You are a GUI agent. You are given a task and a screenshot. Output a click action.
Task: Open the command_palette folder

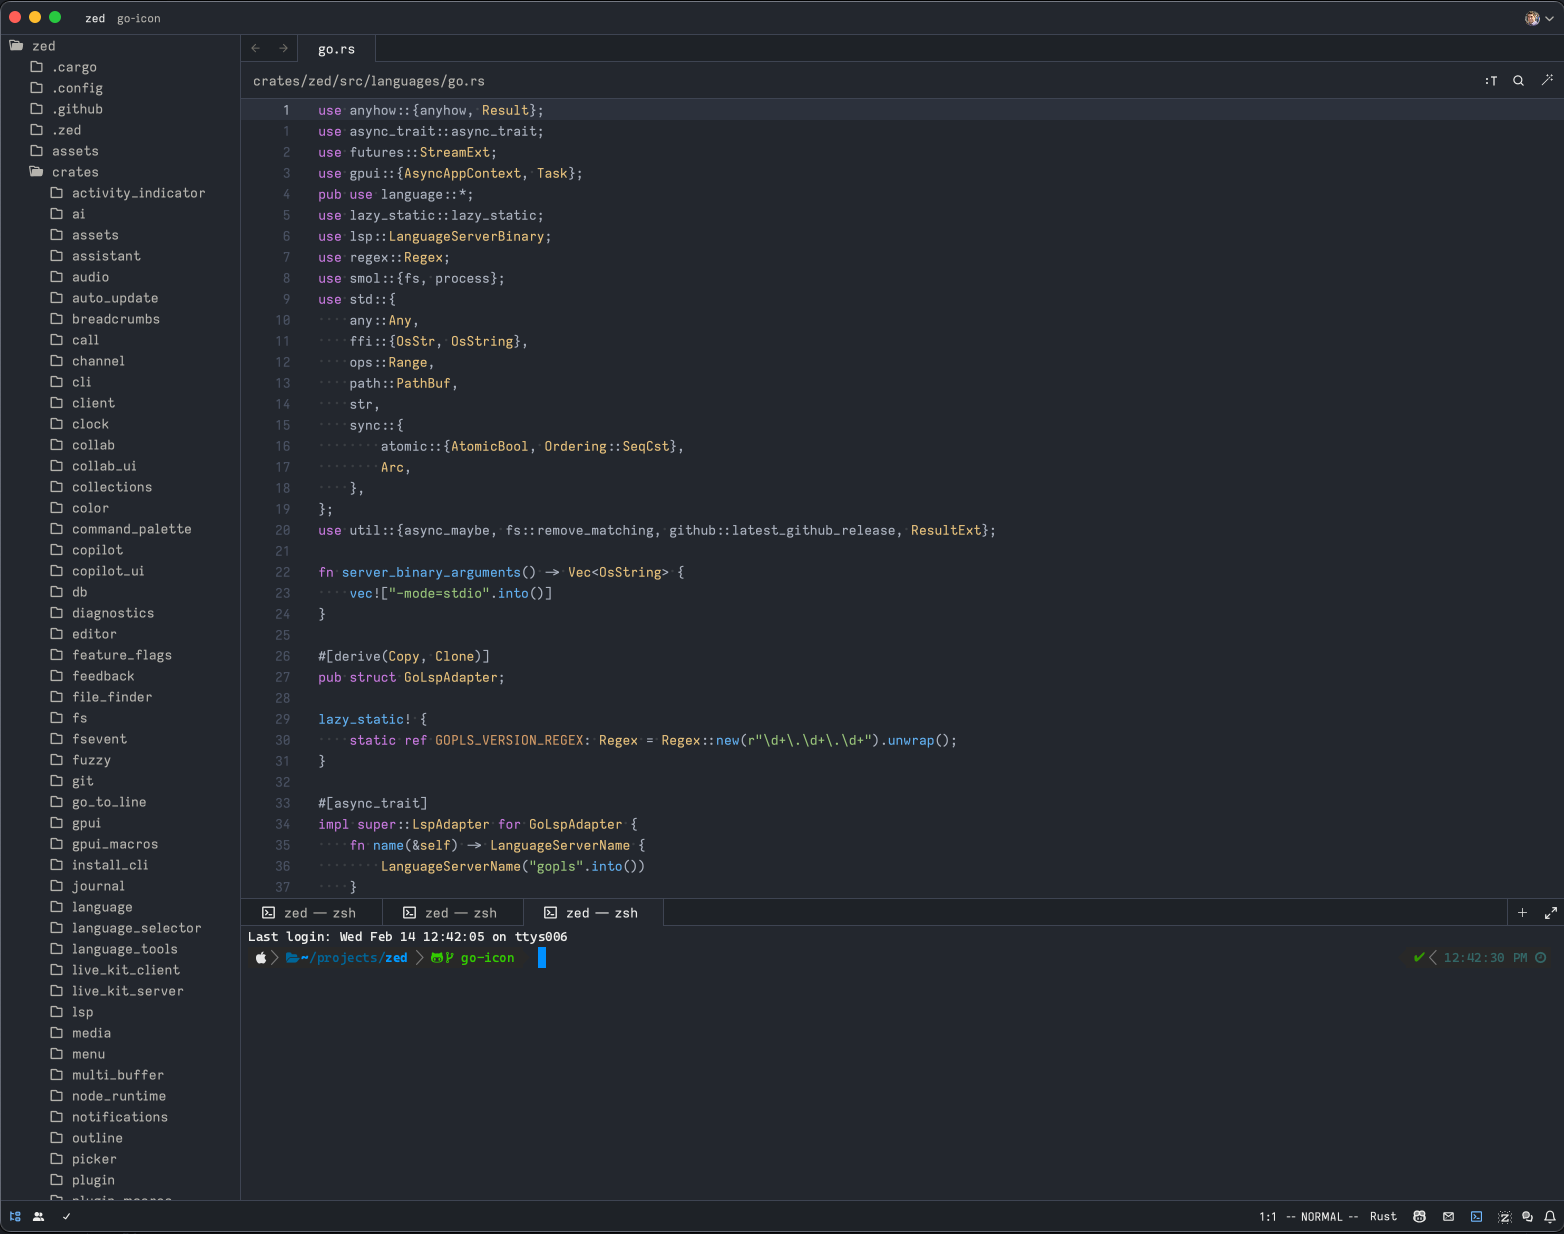pyautogui.click(x=120, y=529)
